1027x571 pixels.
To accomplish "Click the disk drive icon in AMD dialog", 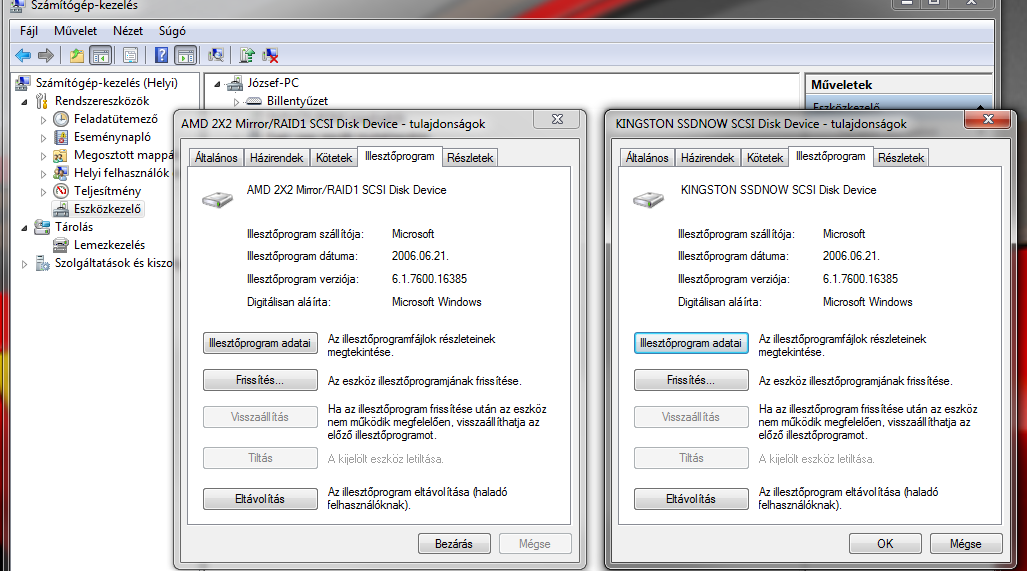I will 217,200.
